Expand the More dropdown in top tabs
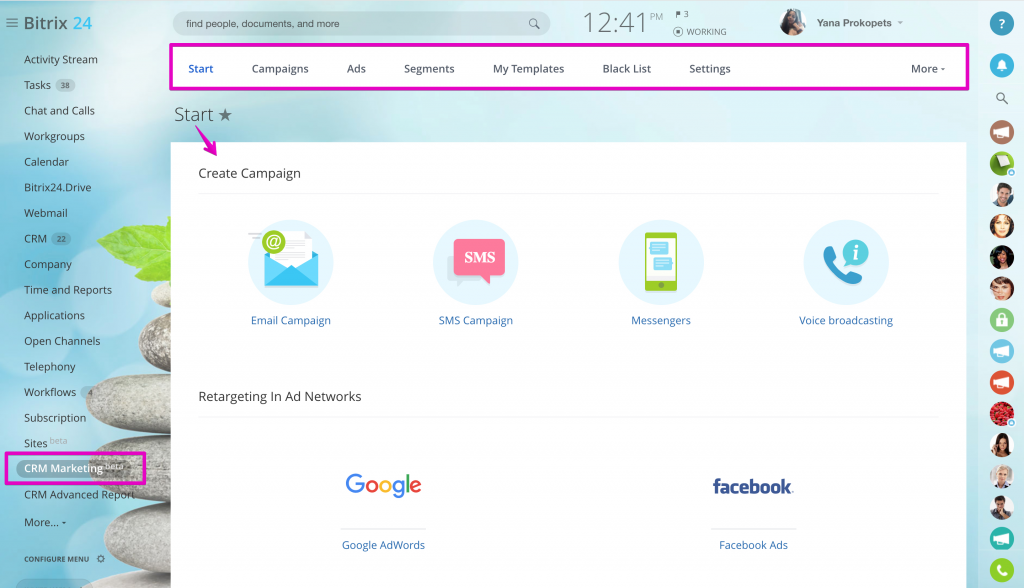The width and height of the screenshot is (1024, 588). tap(928, 69)
